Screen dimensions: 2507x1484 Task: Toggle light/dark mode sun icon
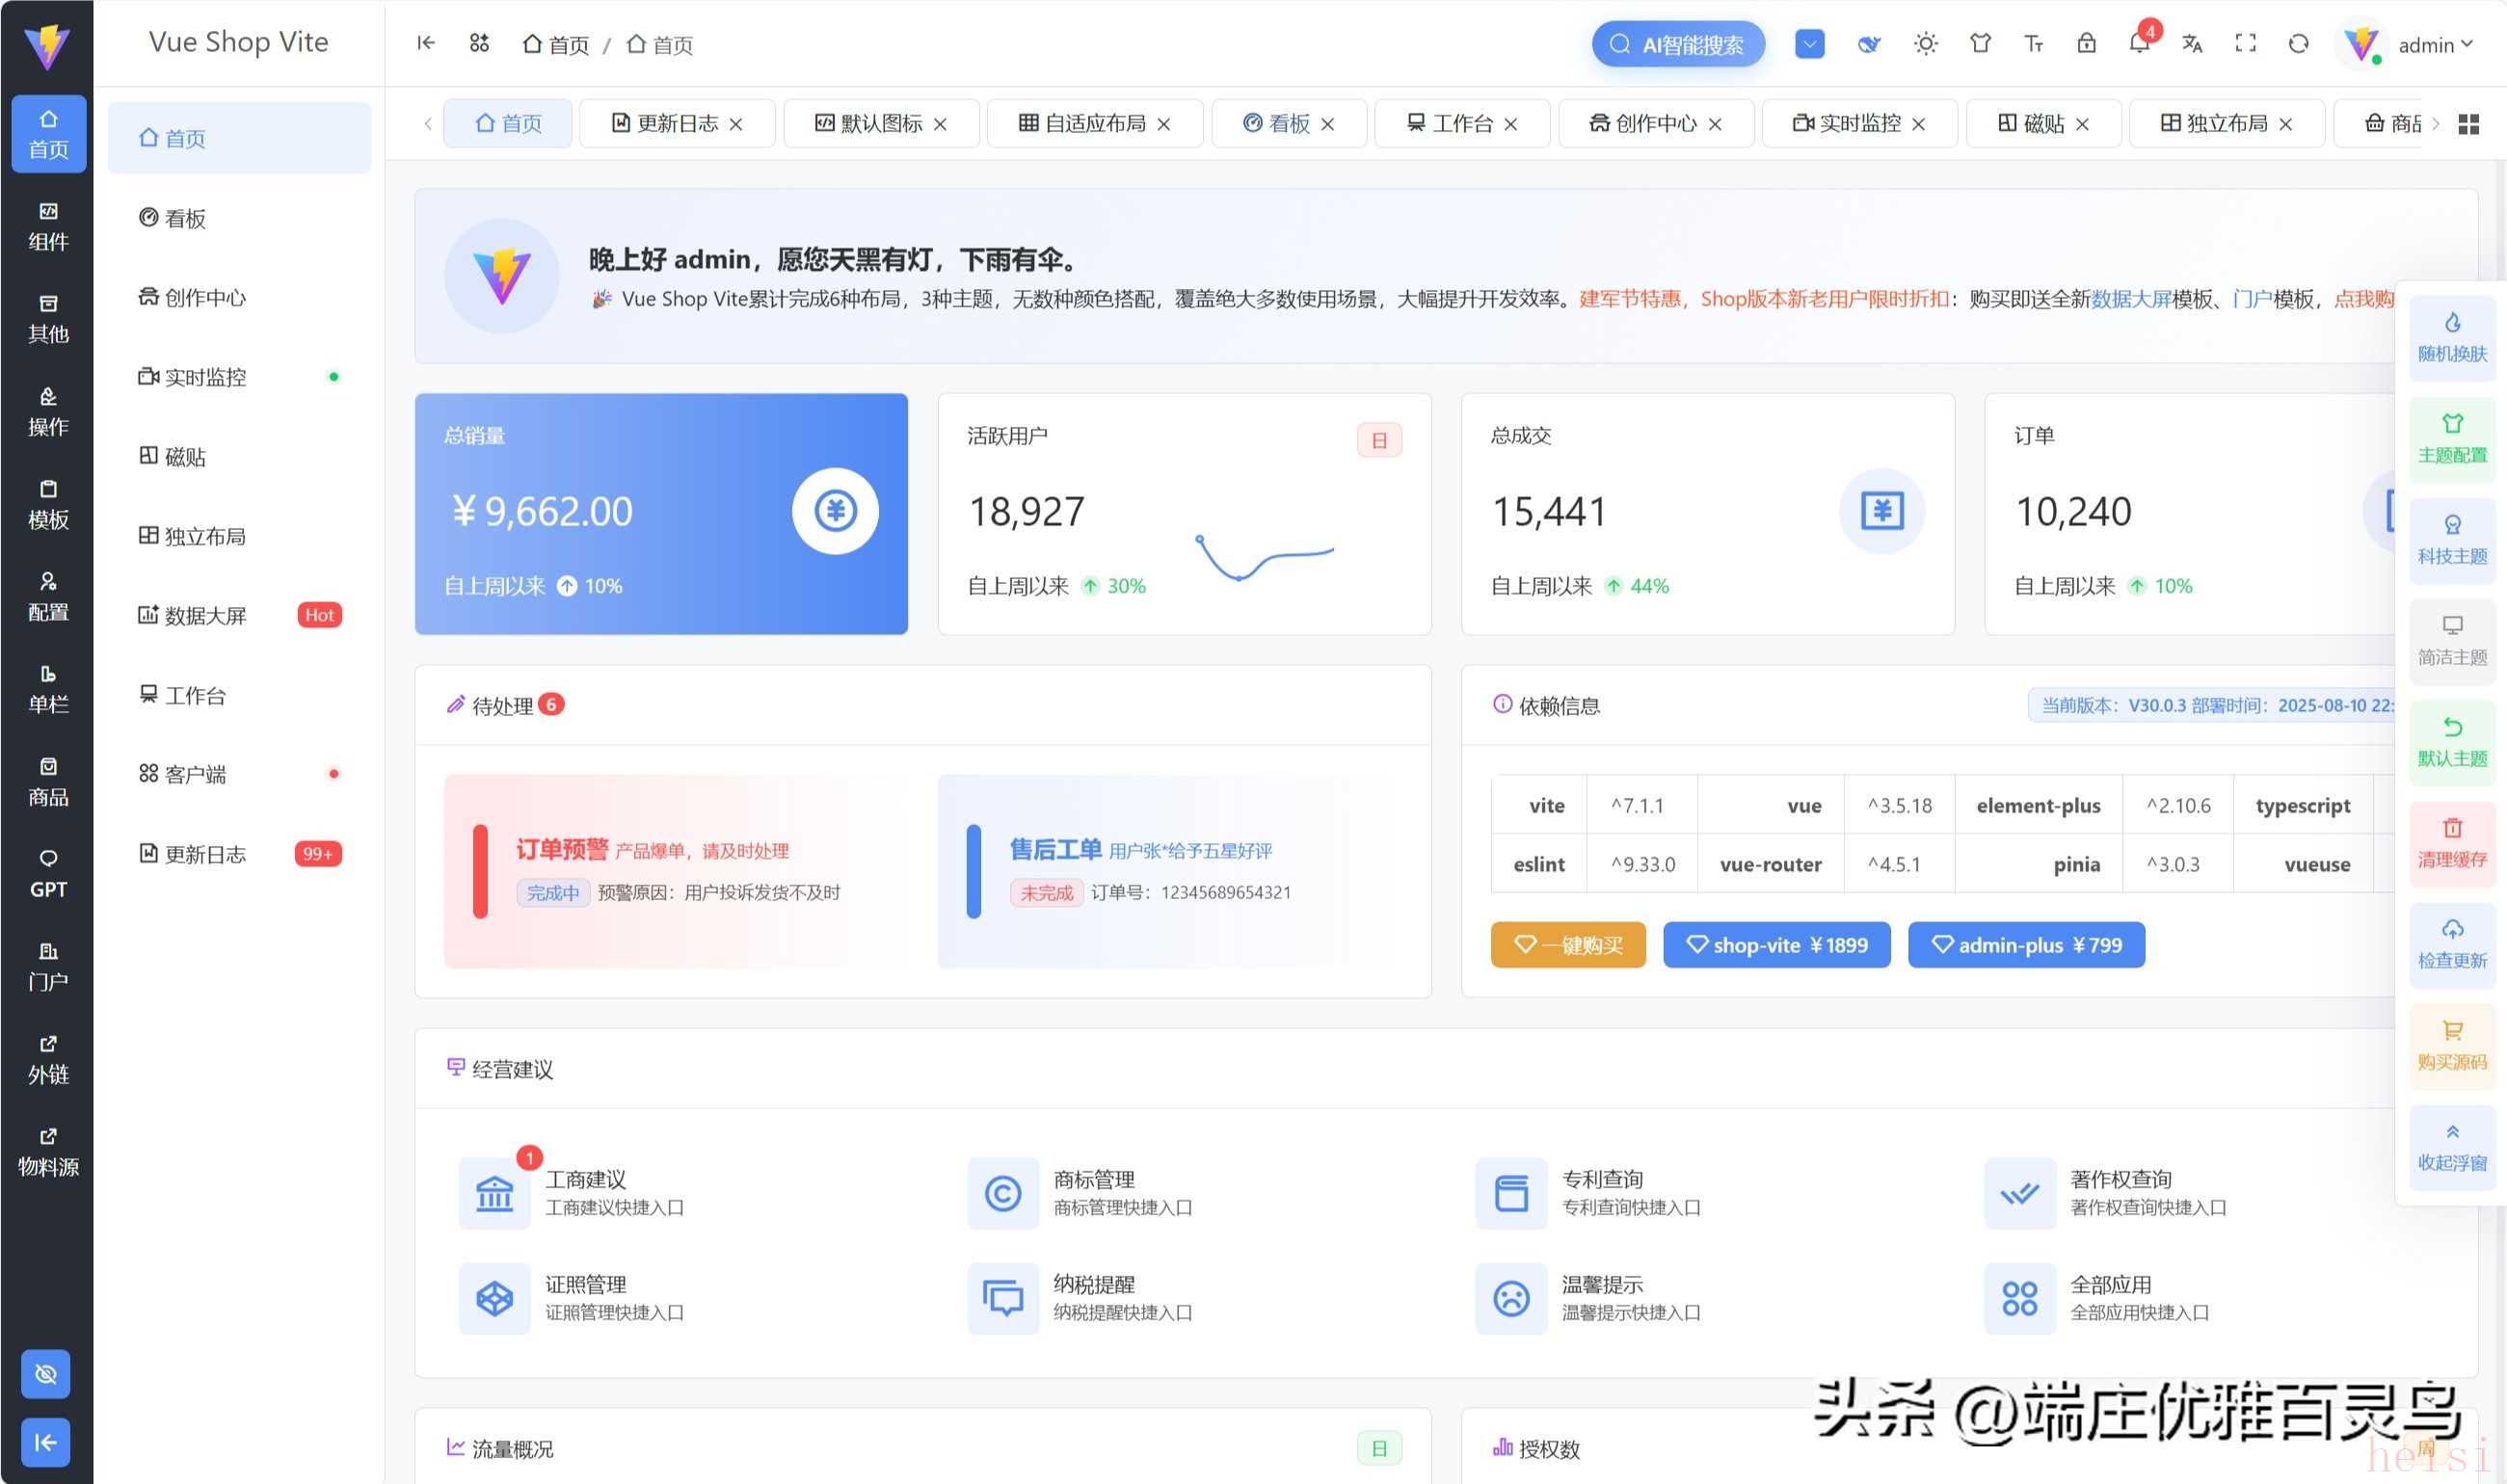[x=1925, y=44]
